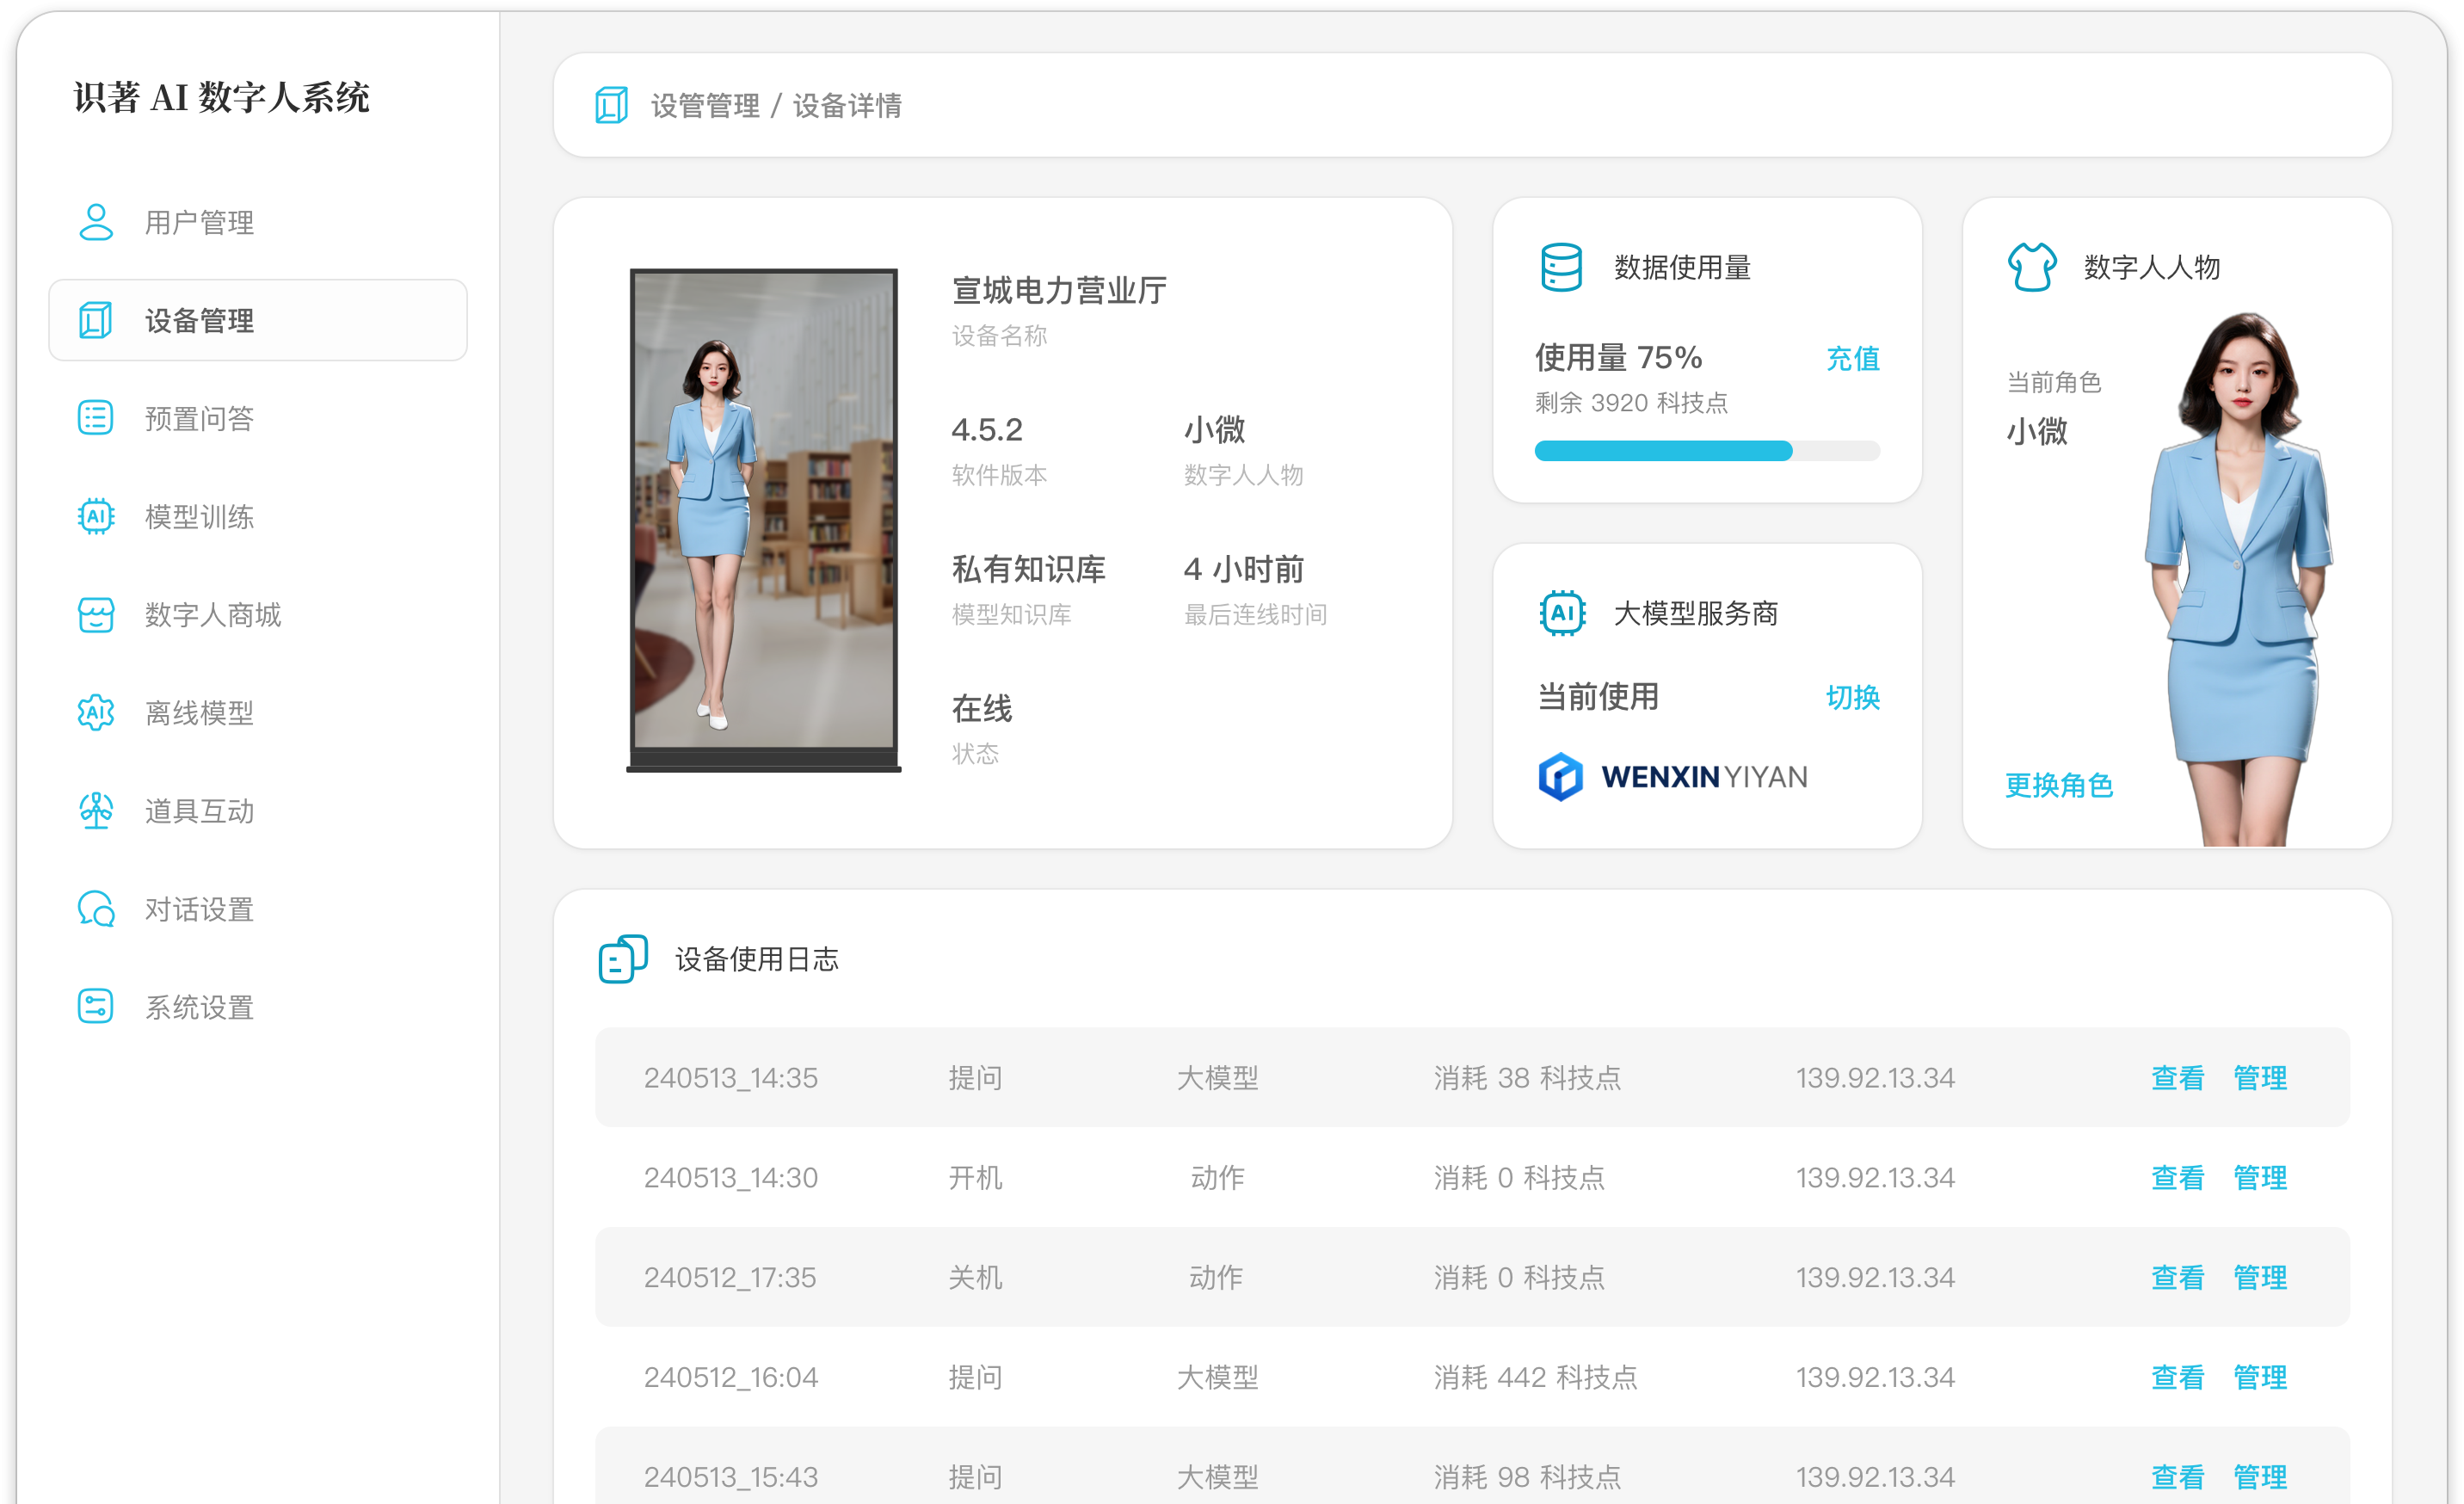The image size is (2464, 1504).
Task: Select 设备管理 in the sidebar menu
Action: pyautogui.click(x=258, y=320)
